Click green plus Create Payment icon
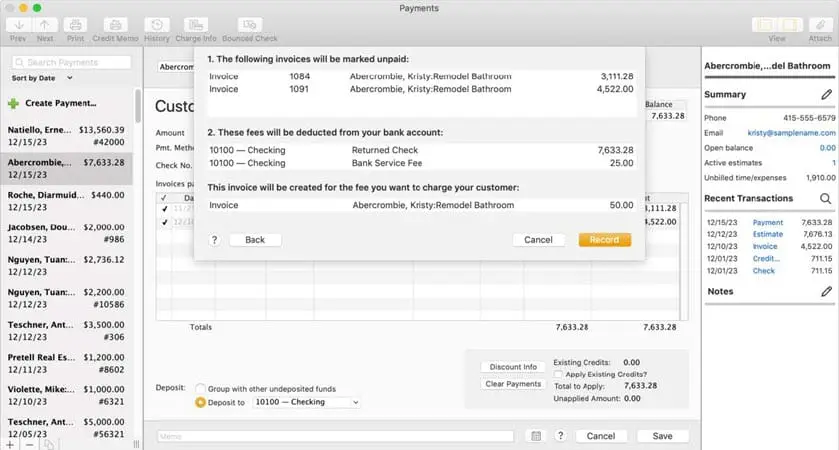This screenshot has width=839, height=450. pos(13,103)
